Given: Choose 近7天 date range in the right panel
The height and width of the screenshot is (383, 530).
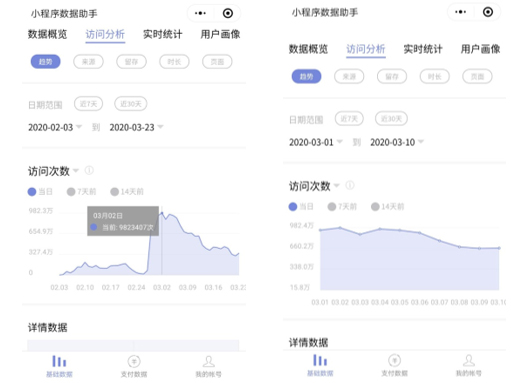Looking at the screenshot, I should (x=349, y=119).
